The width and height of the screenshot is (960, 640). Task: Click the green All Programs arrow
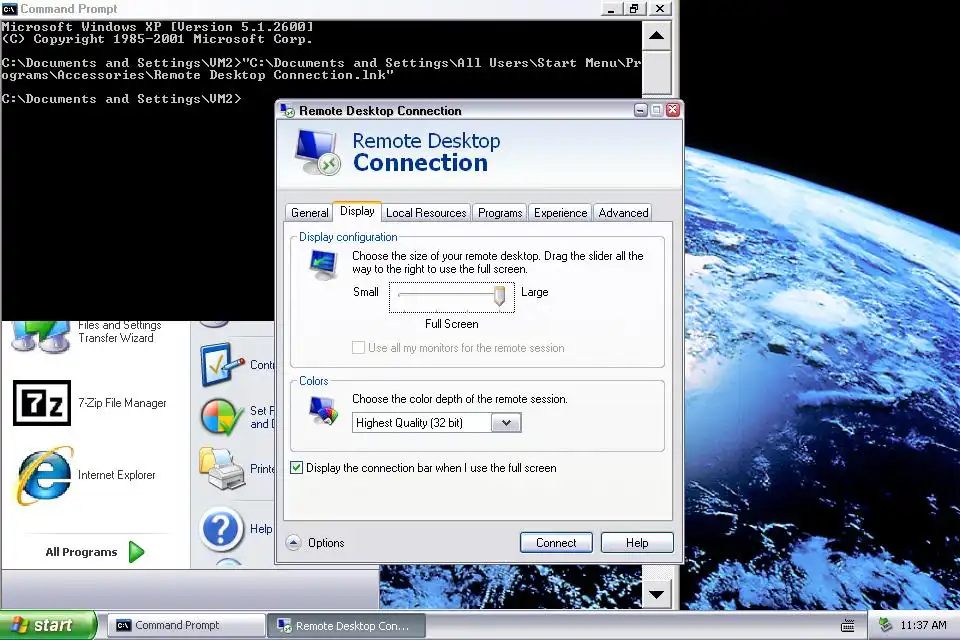(x=137, y=552)
